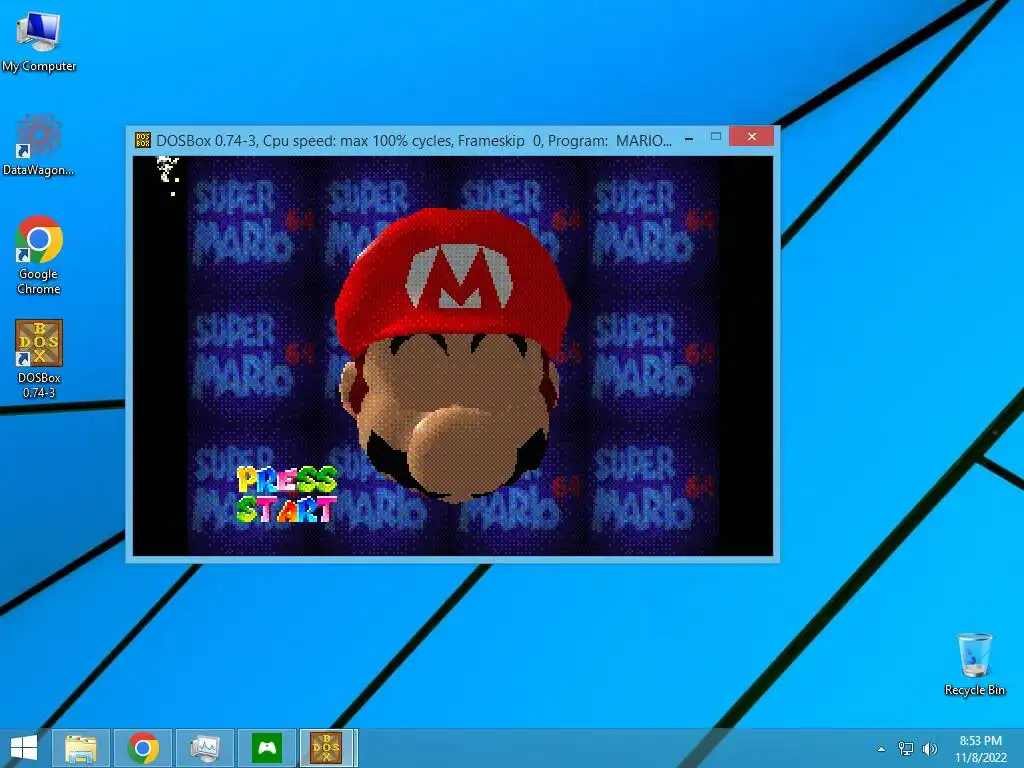The height and width of the screenshot is (768, 1024).
Task: Close the DOSBox window
Action: pos(752,136)
